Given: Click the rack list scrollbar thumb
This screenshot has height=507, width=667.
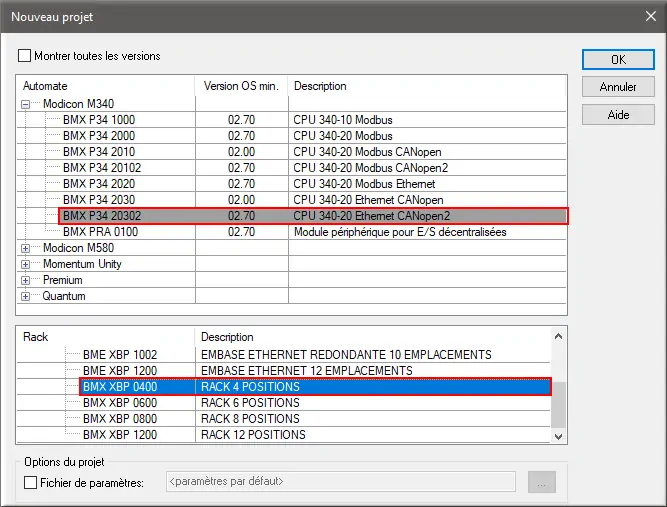Looking at the screenshot, I should point(559,405).
